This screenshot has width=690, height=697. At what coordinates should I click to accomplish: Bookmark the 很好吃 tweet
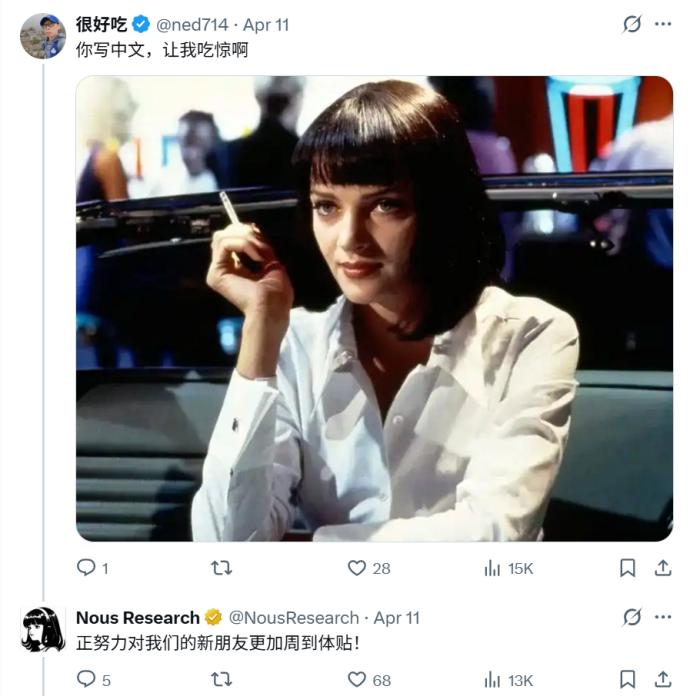point(627,568)
